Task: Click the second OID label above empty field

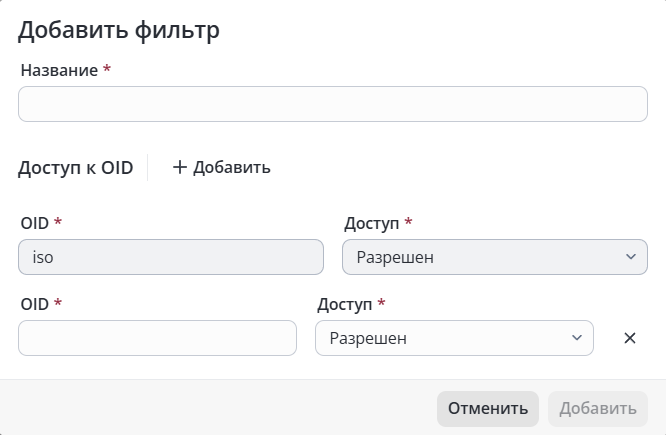Action: [35, 305]
